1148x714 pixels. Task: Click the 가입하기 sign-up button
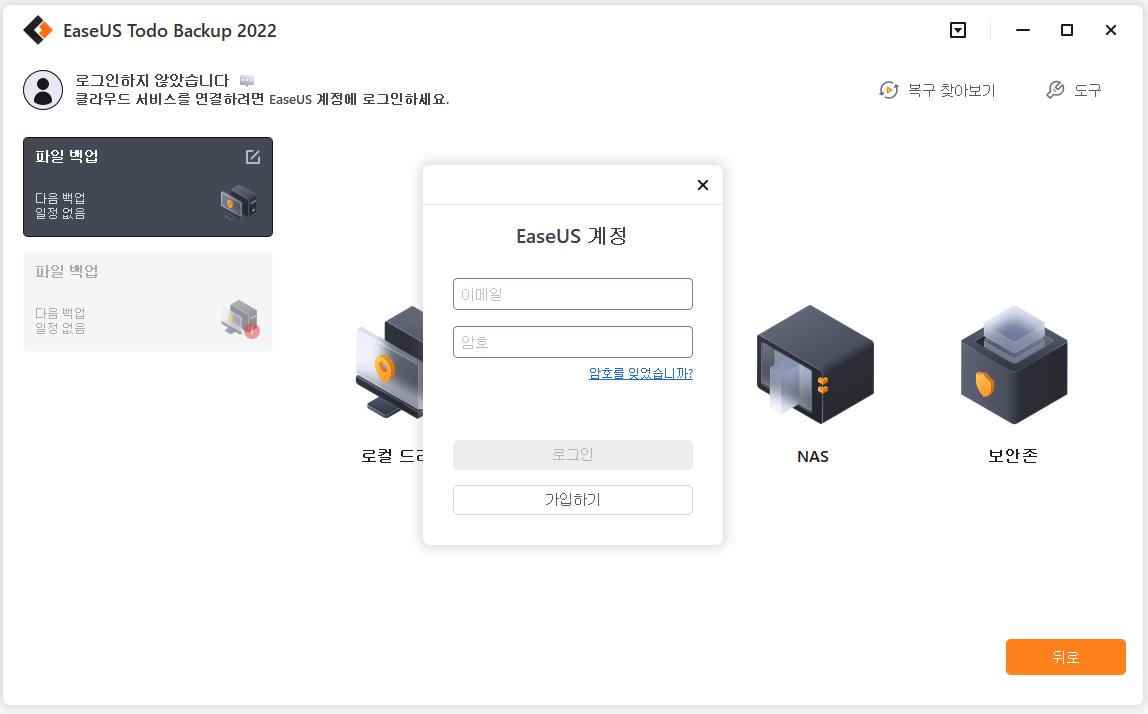coord(573,500)
